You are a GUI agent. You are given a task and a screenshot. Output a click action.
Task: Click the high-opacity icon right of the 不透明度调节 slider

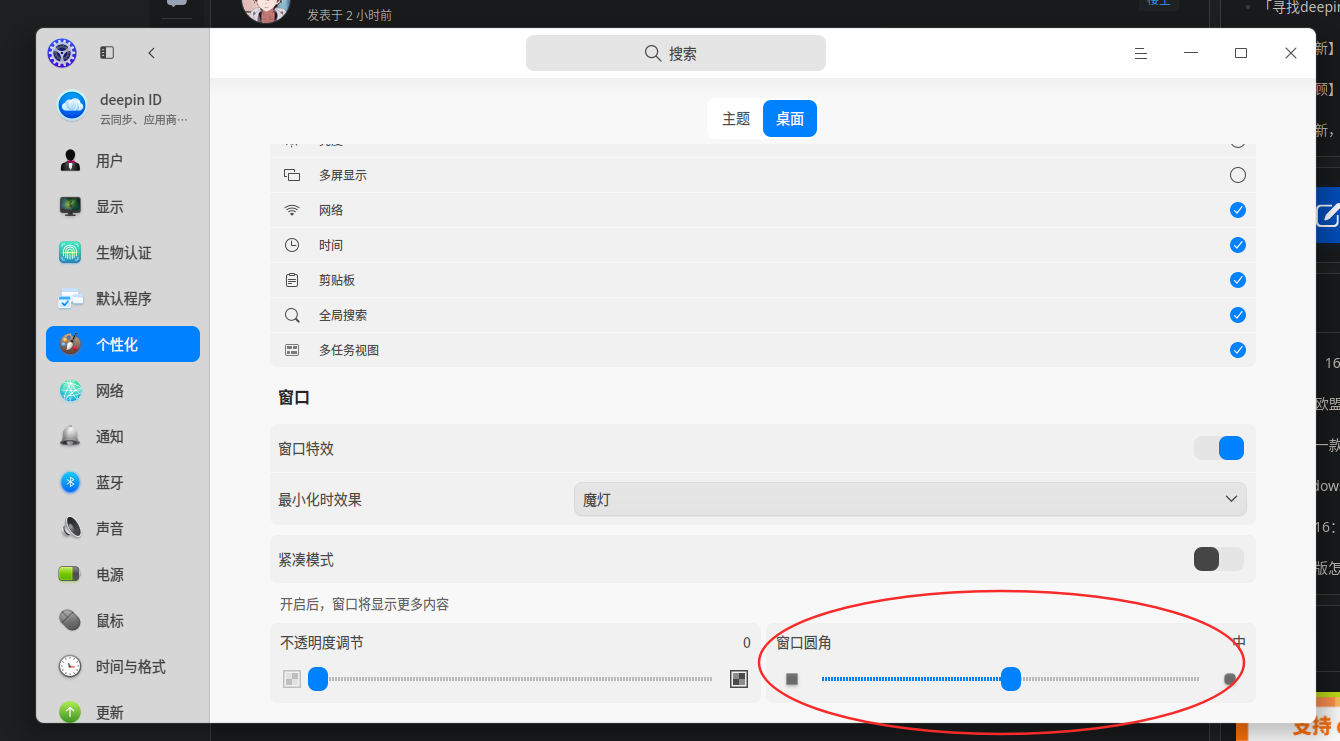click(739, 679)
